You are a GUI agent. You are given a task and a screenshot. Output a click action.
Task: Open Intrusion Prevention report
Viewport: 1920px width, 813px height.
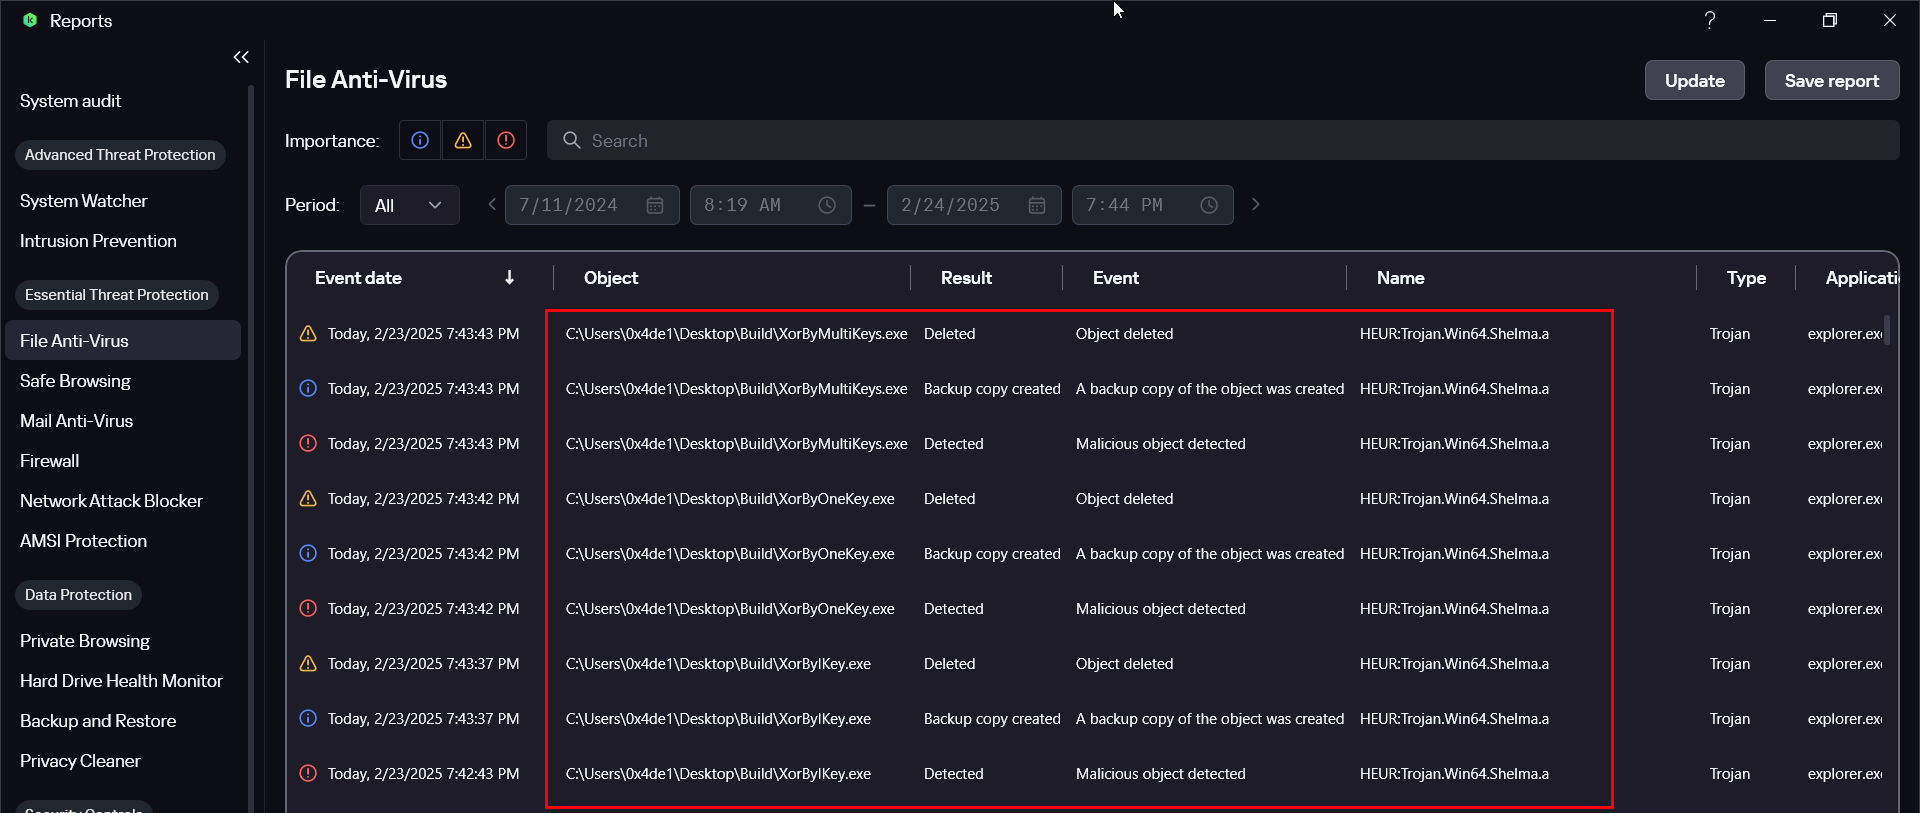pos(98,241)
